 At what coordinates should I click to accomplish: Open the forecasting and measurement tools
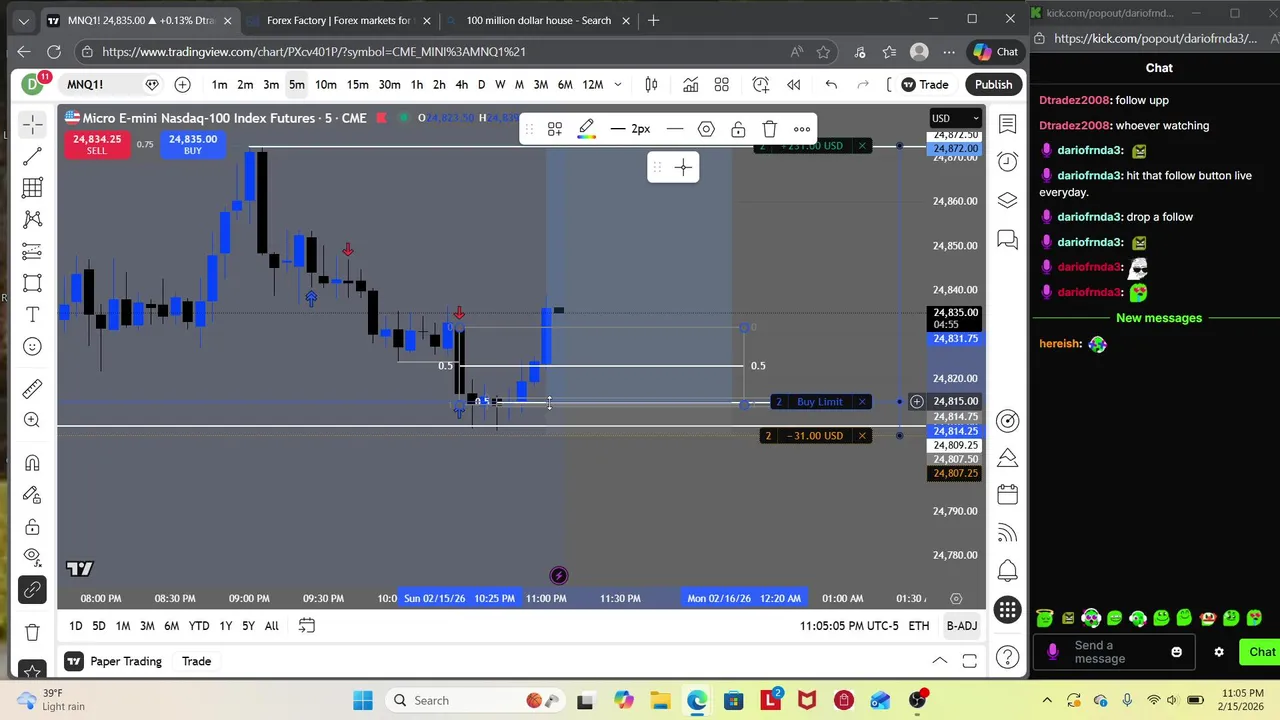[32, 251]
